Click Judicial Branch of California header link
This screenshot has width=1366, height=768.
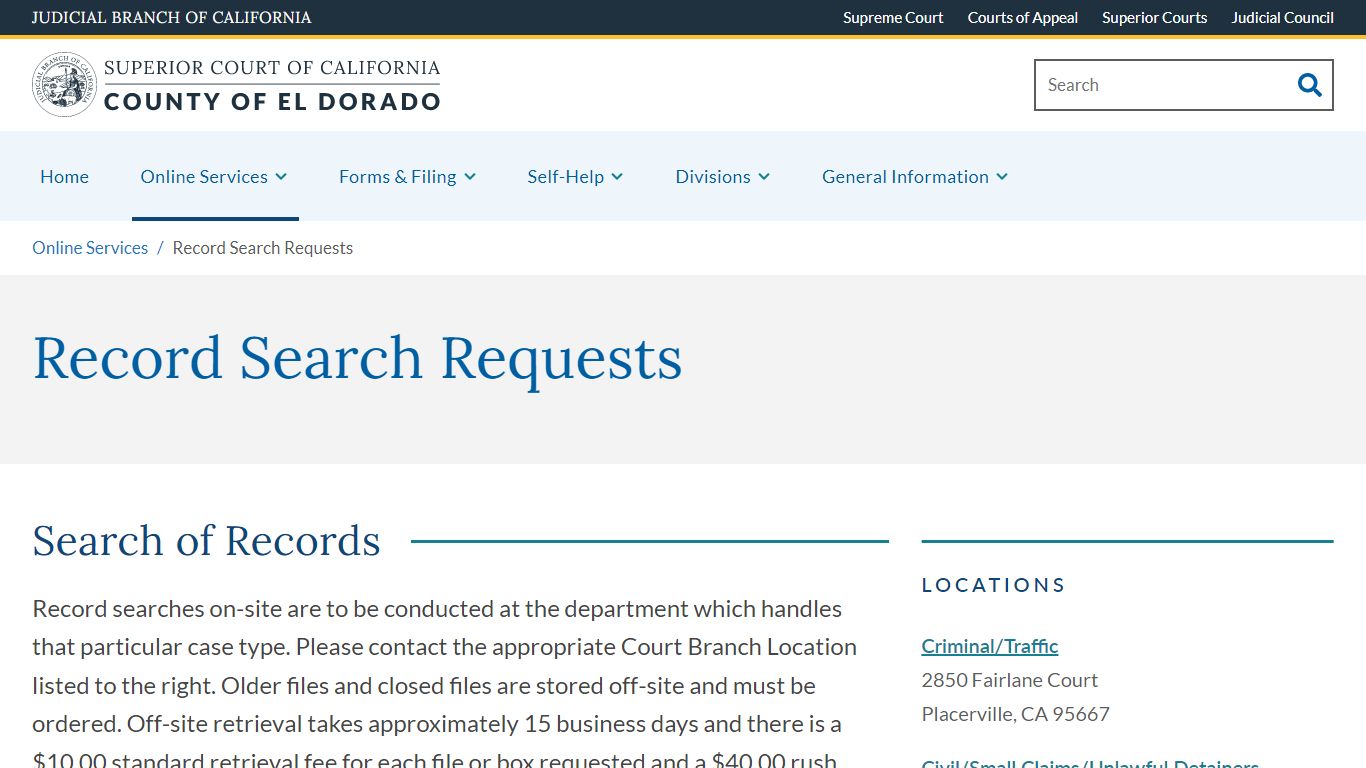click(x=172, y=18)
